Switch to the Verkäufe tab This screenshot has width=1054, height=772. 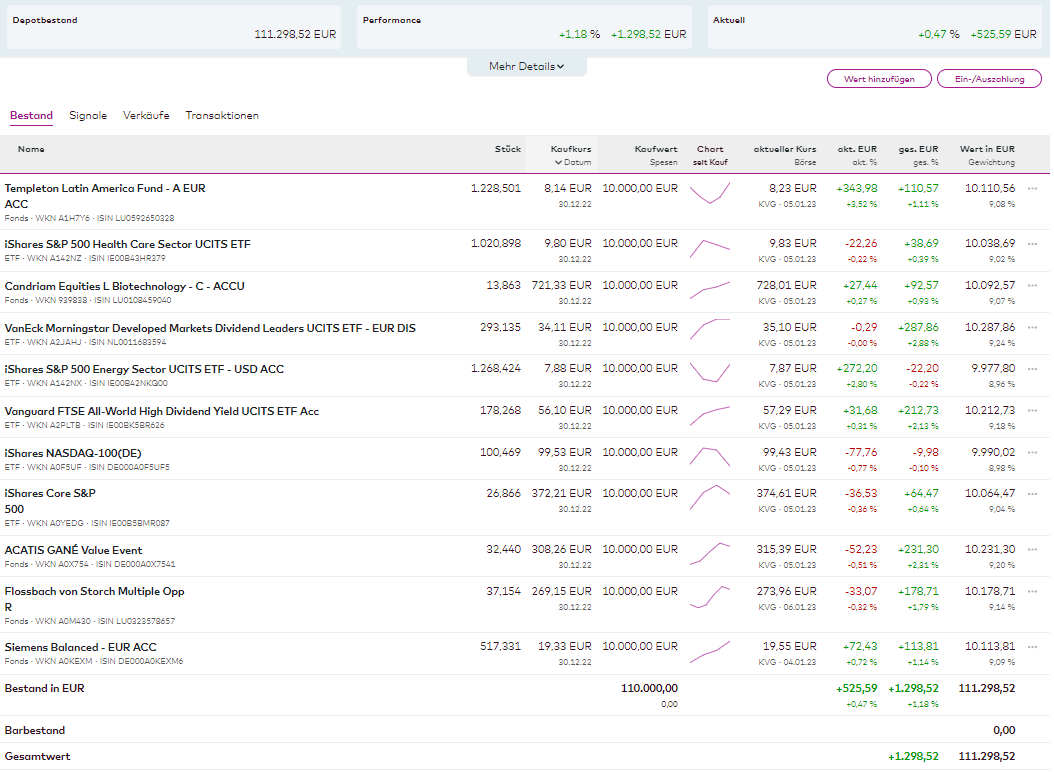tap(146, 116)
